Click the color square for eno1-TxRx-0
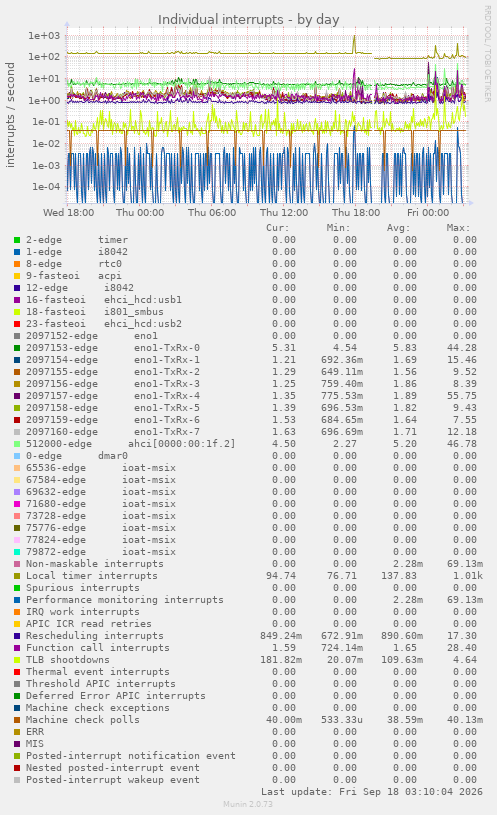Screen dimensions: 497x815 pyautogui.click(x=17, y=348)
